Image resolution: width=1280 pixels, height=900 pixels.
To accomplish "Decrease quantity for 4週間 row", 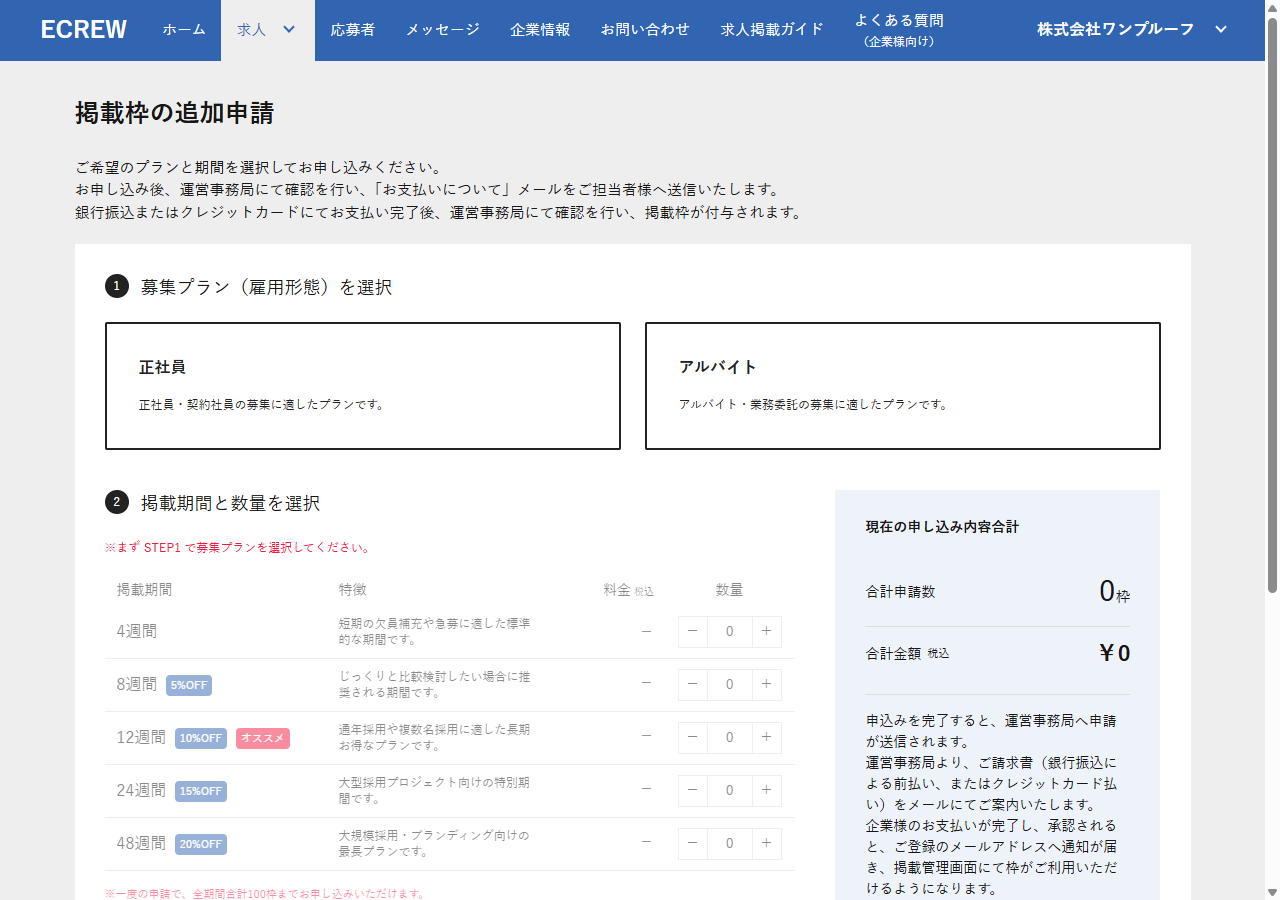I will click(693, 632).
